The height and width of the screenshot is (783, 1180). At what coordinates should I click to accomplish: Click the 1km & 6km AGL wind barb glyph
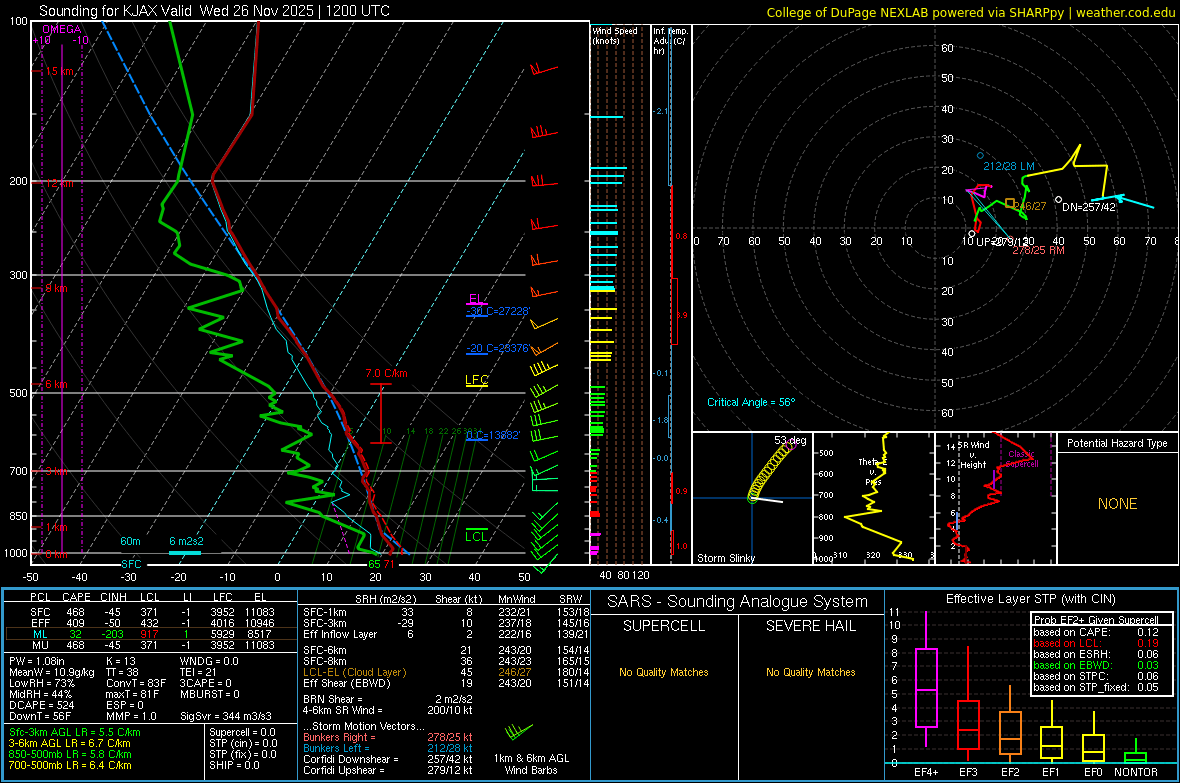(x=519, y=731)
